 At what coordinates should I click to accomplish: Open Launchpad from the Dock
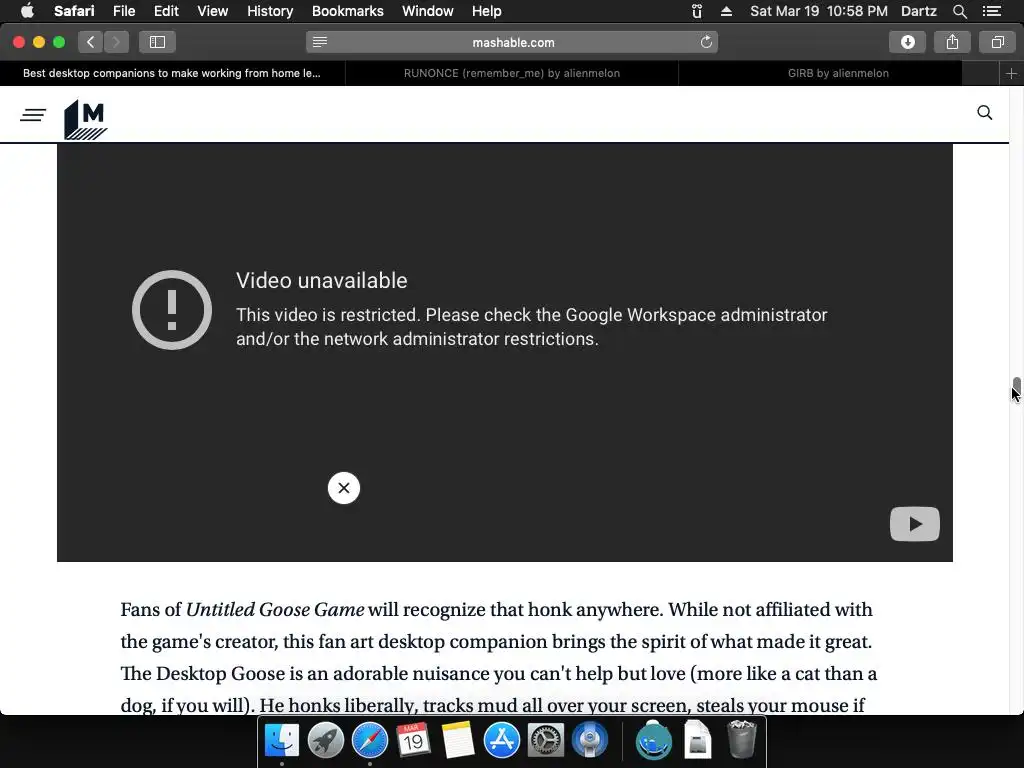pyautogui.click(x=326, y=741)
